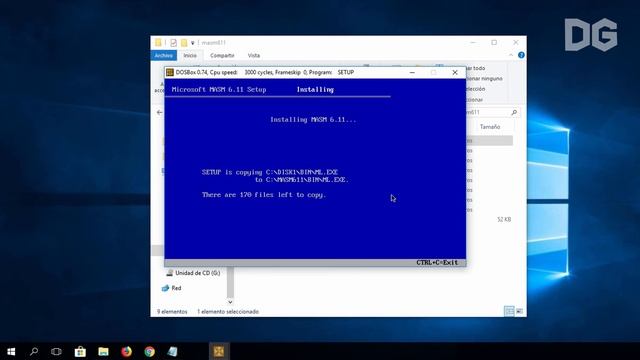Open taskbar search
640x360 pixels.
pyautogui.click(x=34, y=351)
